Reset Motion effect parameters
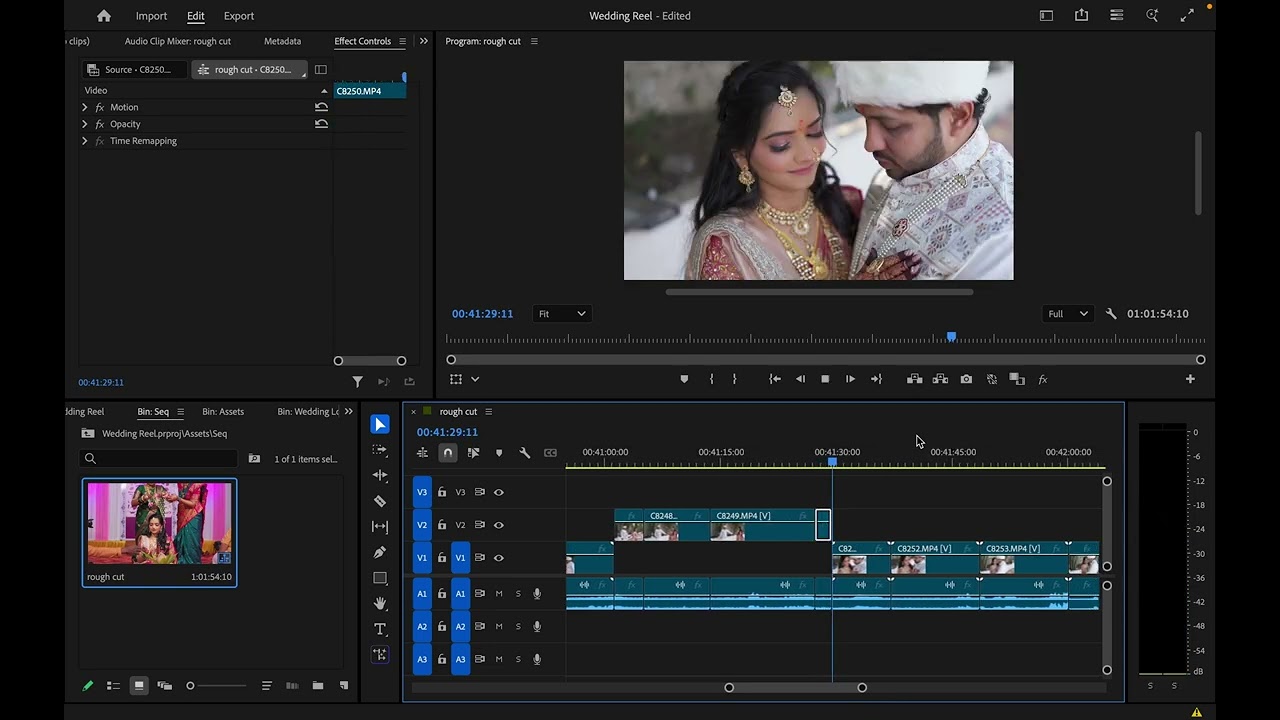This screenshot has height=720, width=1280. [x=321, y=107]
